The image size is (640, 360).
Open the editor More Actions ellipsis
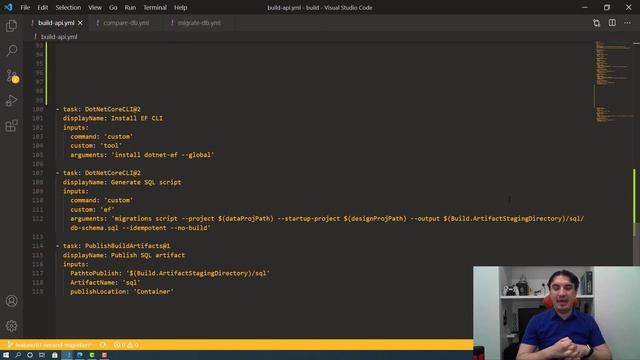[x=627, y=23]
